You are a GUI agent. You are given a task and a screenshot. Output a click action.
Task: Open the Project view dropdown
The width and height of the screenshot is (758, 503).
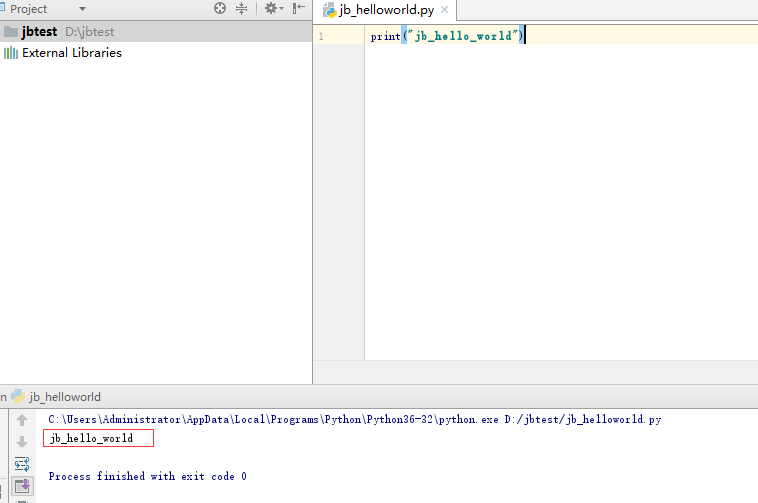tap(83, 9)
